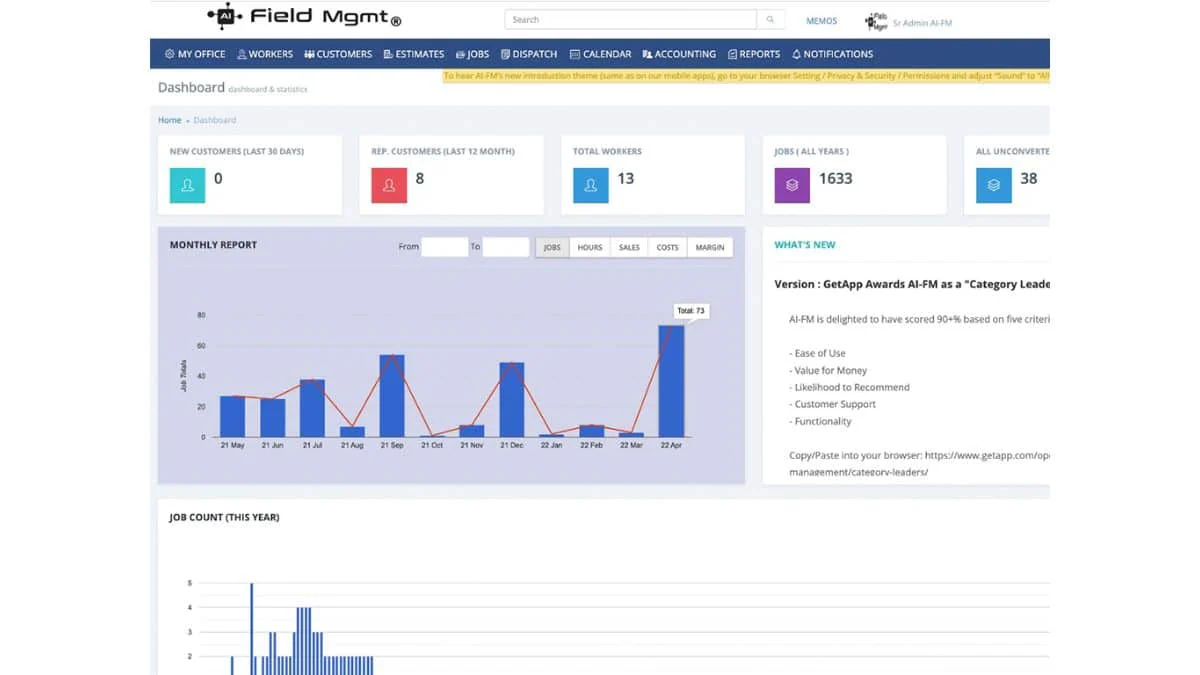Click the blue All Unconverted layers icon
The height and width of the screenshot is (675, 1200).
pos(993,185)
